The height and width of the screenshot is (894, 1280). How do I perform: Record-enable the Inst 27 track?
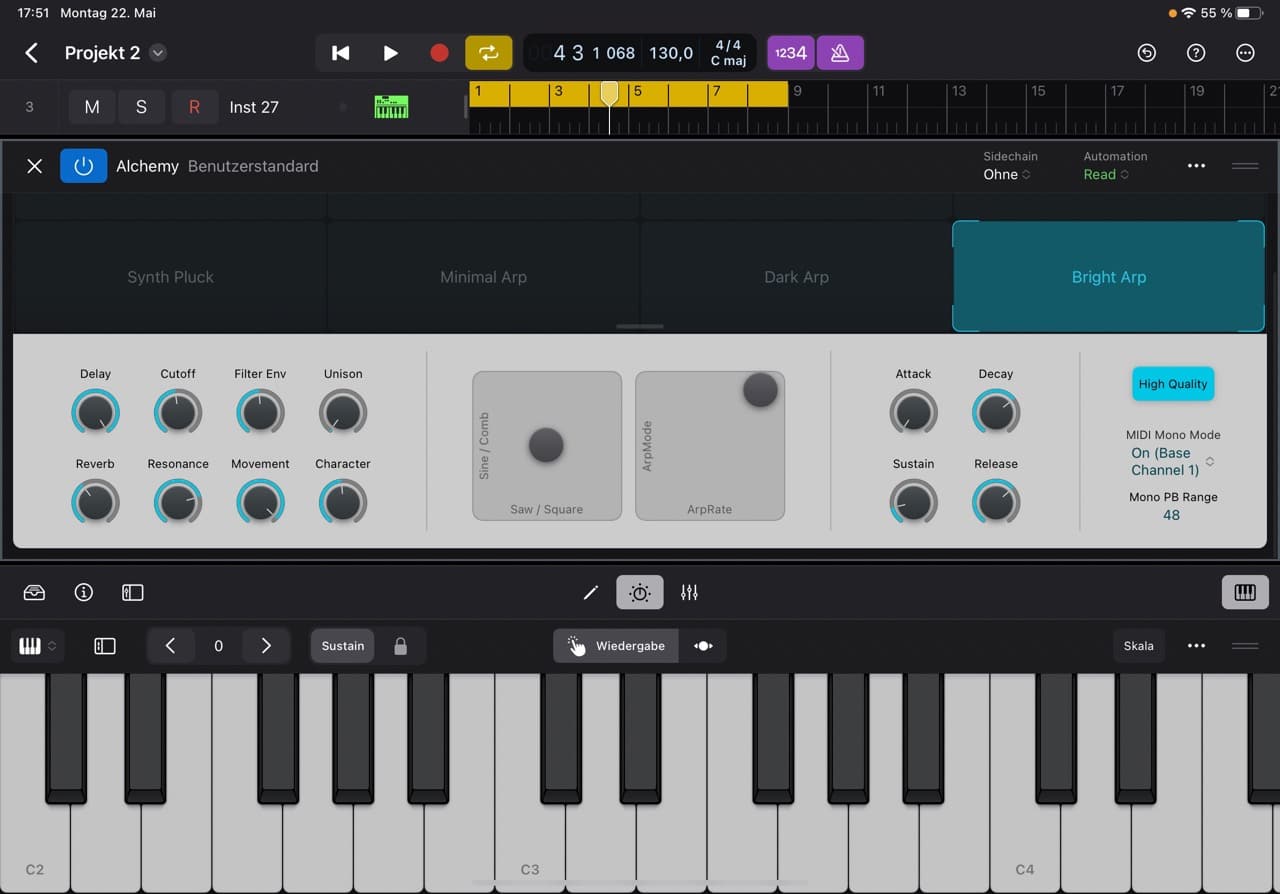[x=194, y=107]
